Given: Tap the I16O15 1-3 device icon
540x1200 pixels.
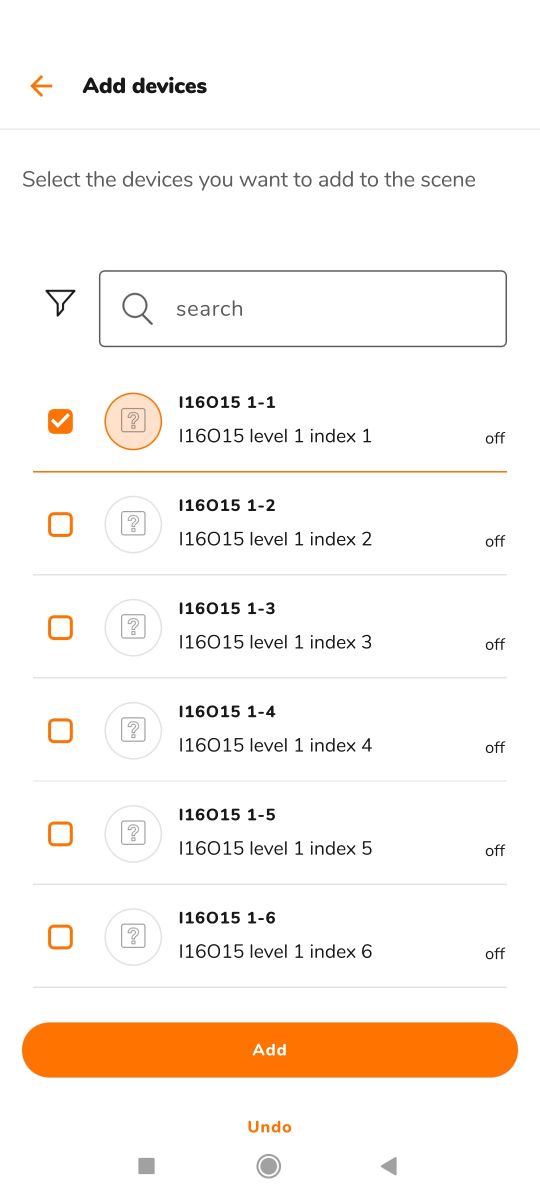Looking at the screenshot, I should [133, 627].
